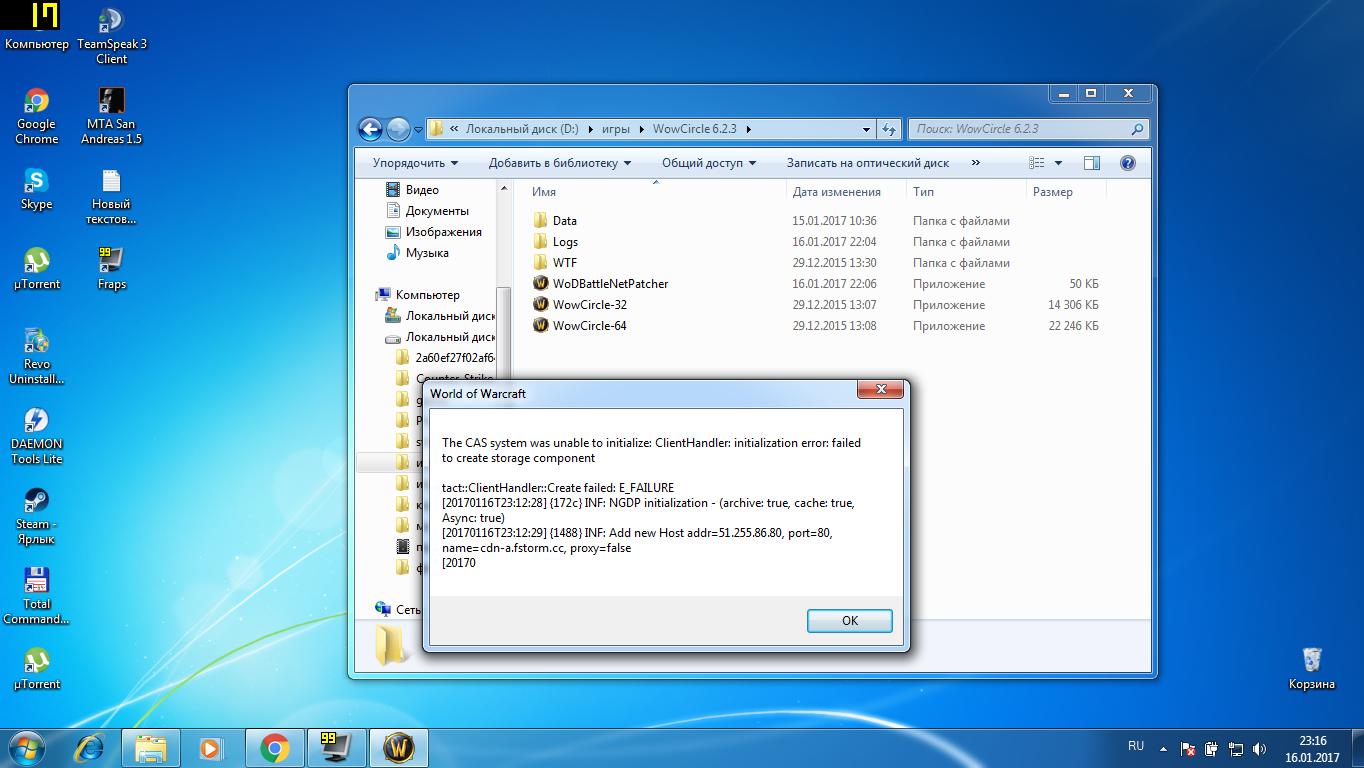1364x768 pixels.
Task: Open the view options dropdown arrow
Action: click(x=1058, y=163)
